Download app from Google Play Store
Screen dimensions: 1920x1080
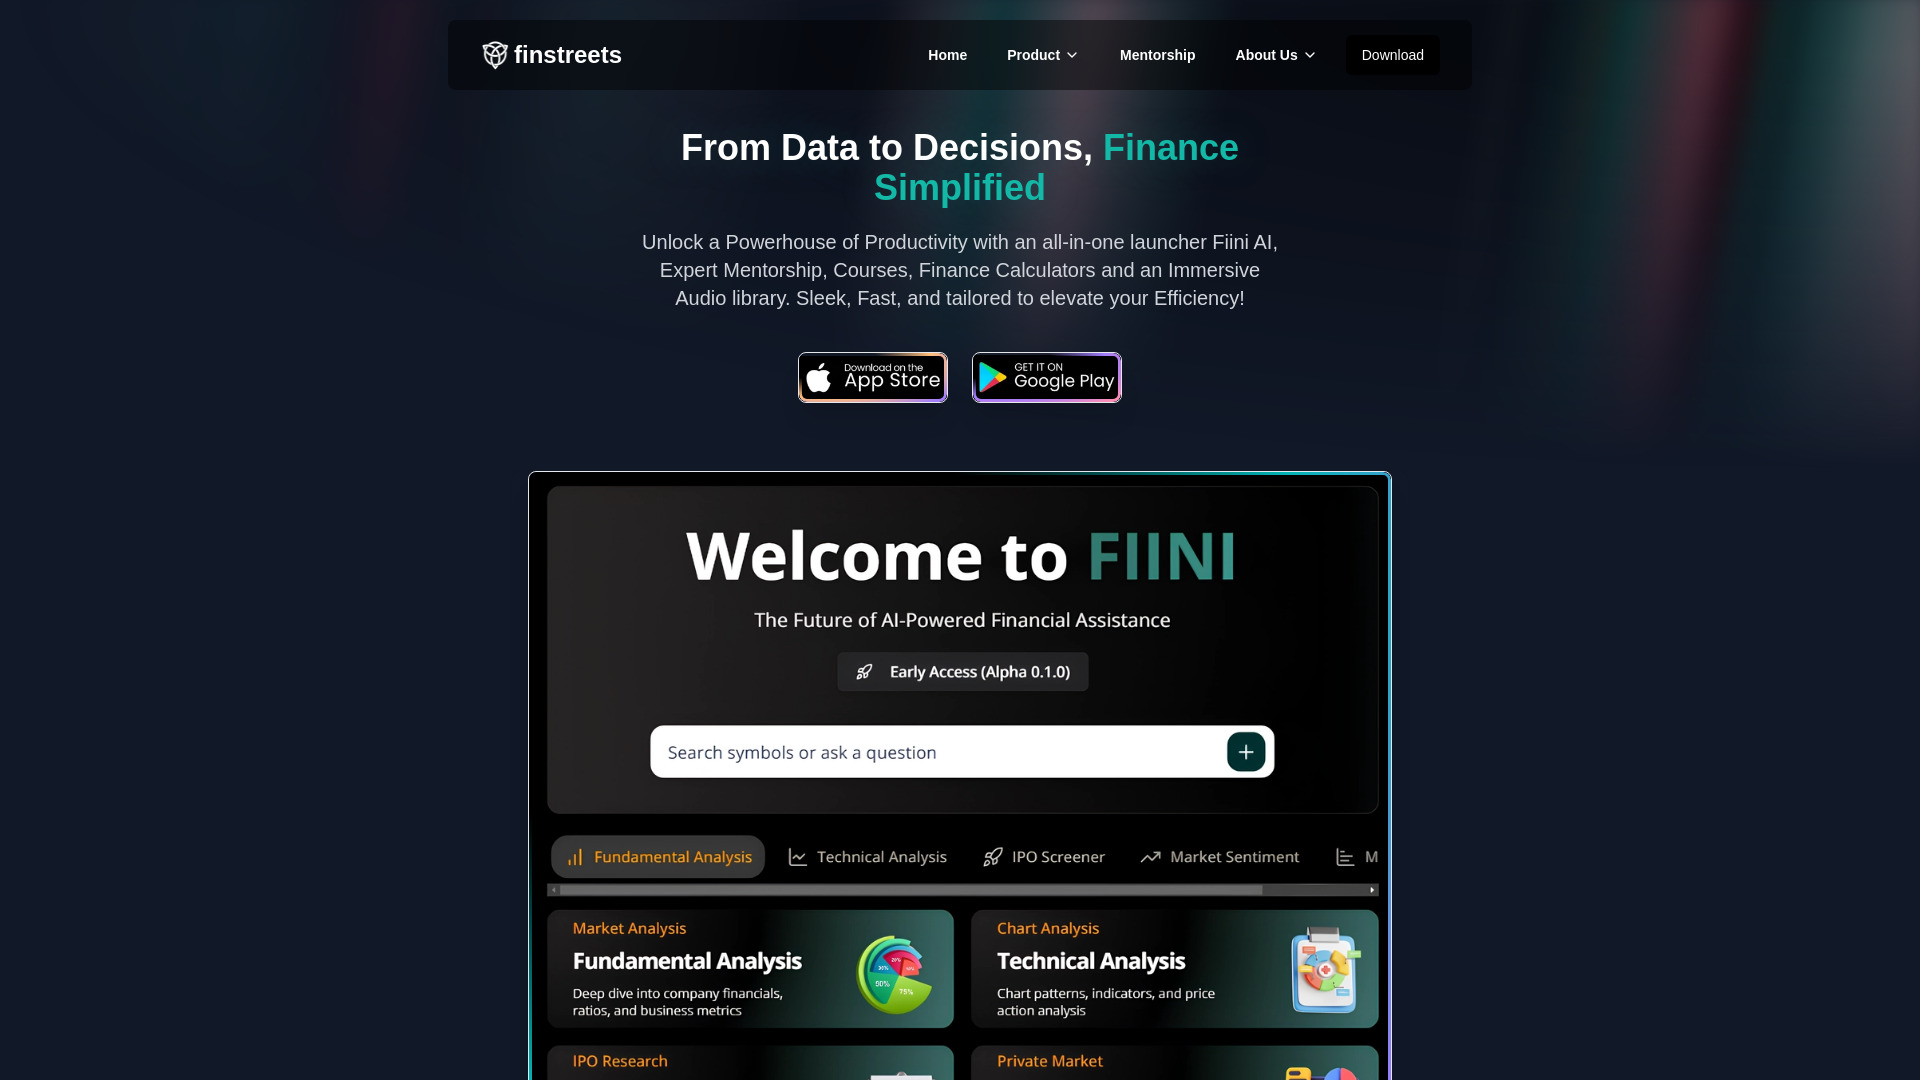click(1047, 377)
